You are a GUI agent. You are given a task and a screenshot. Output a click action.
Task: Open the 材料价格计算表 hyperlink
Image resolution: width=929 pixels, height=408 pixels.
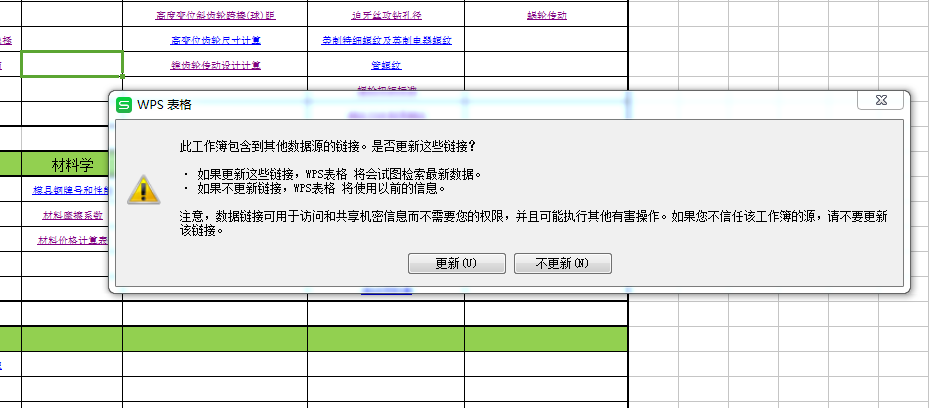tap(72, 240)
